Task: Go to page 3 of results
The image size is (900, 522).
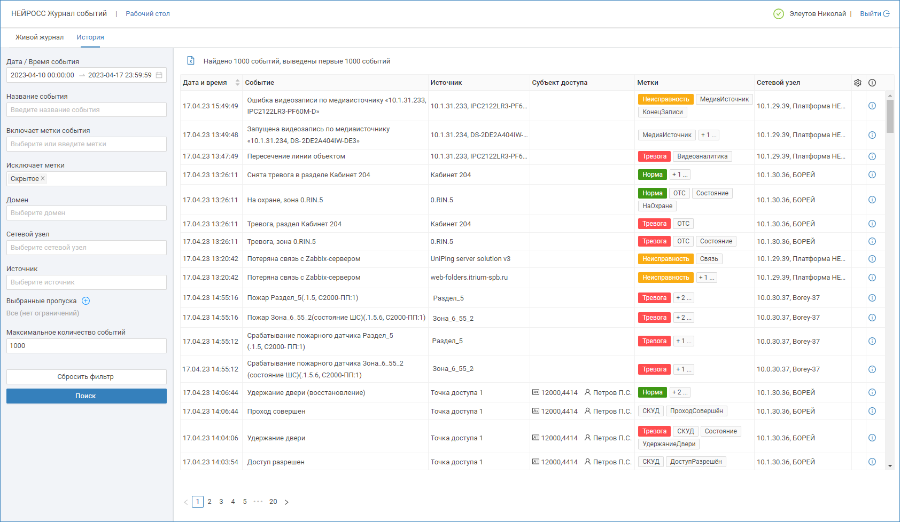Action: click(221, 502)
